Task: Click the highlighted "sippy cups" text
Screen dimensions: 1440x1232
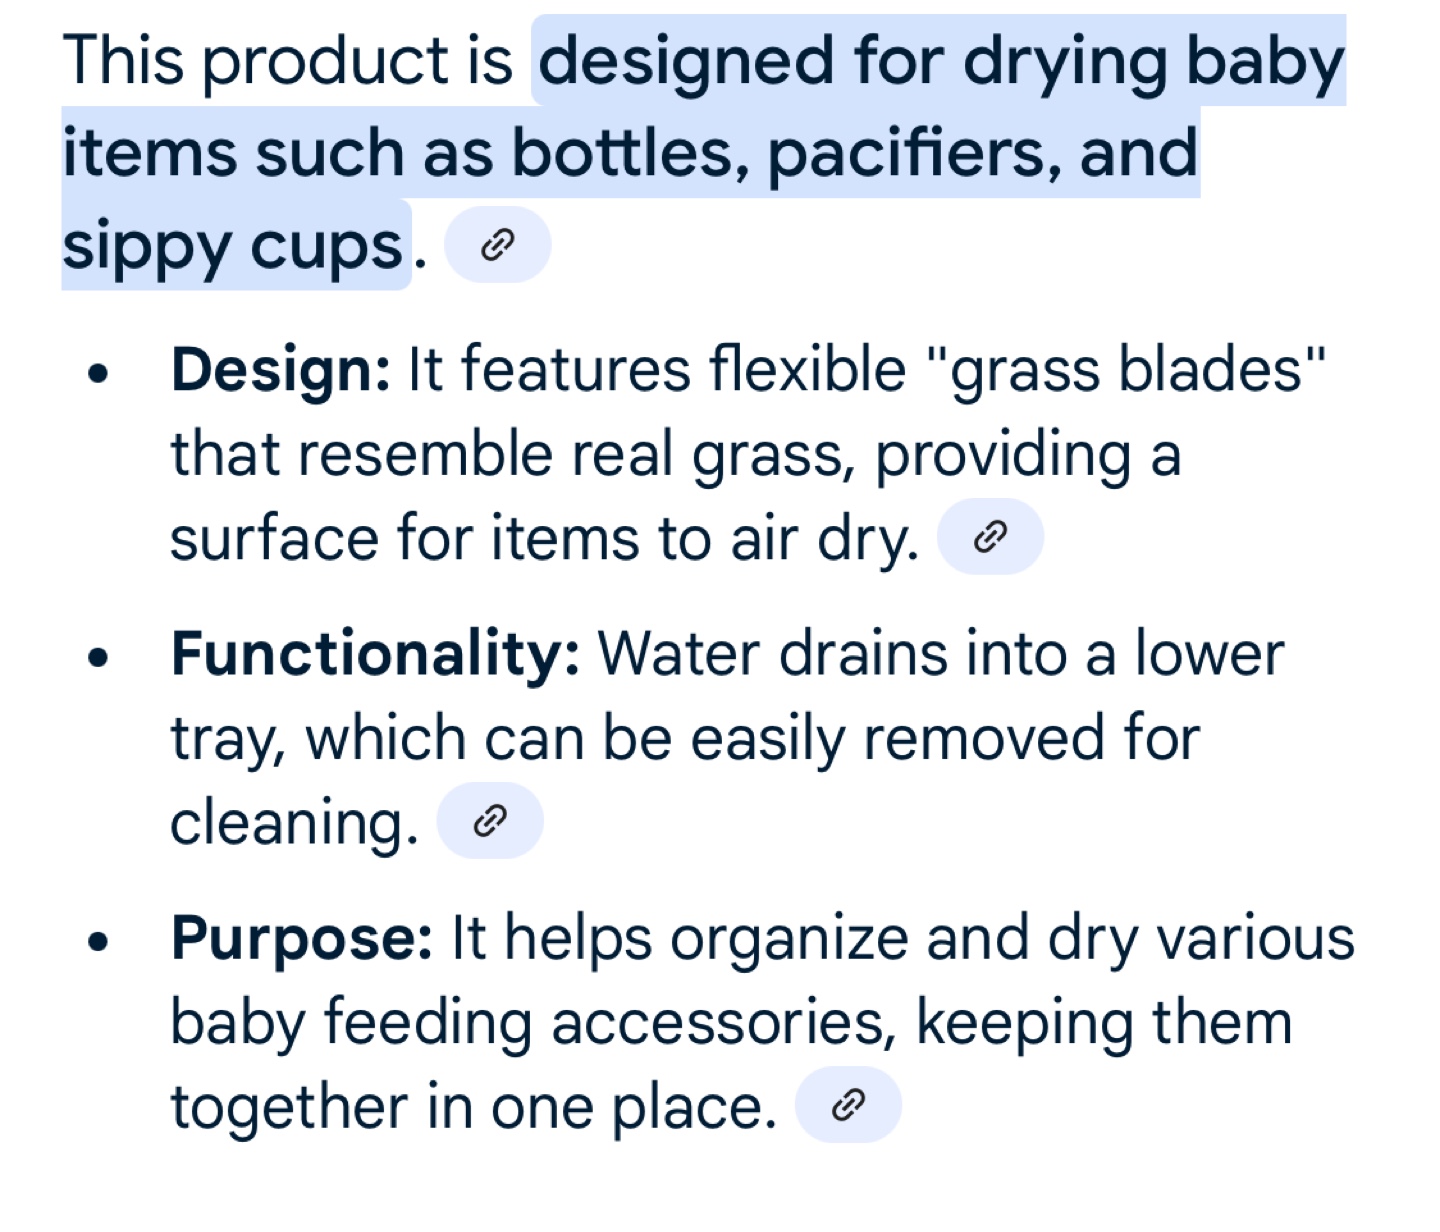Action: click(x=233, y=246)
